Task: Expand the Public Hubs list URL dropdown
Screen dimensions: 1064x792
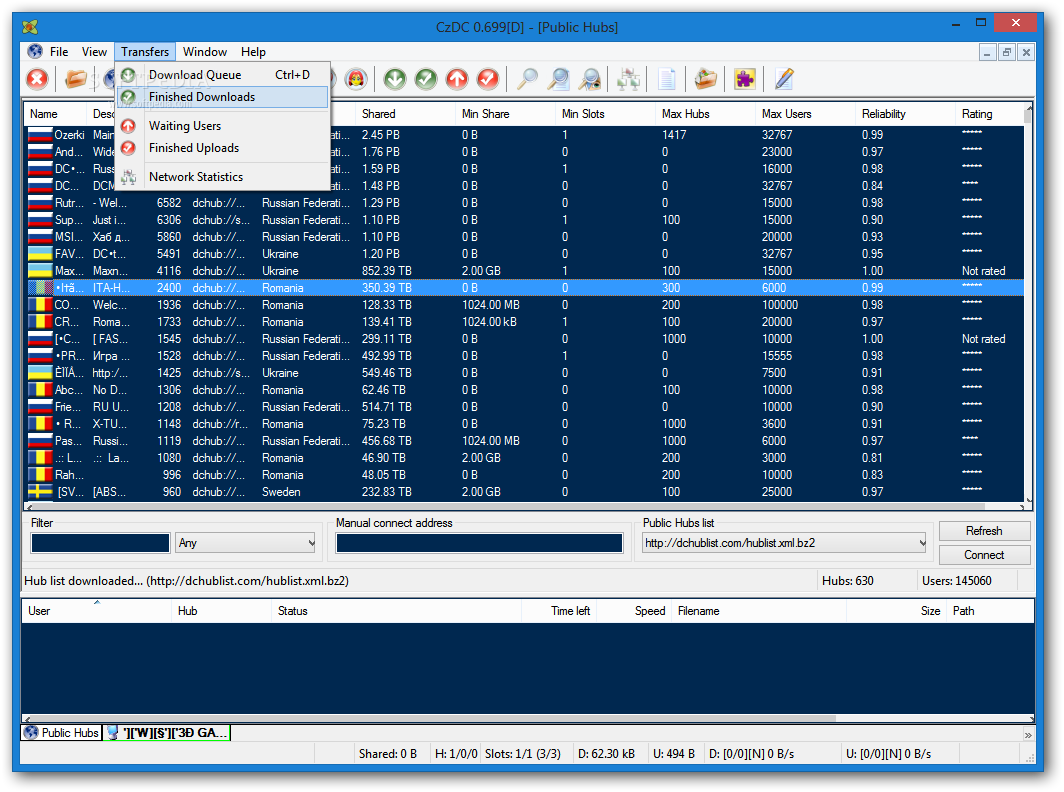Action: [784, 543]
